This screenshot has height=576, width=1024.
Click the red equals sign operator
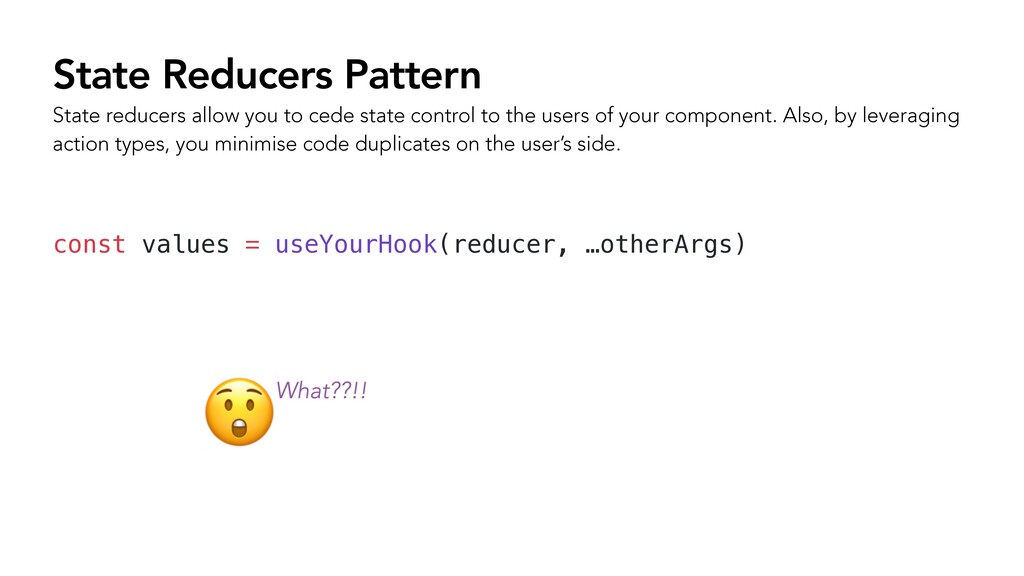click(x=253, y=245)
